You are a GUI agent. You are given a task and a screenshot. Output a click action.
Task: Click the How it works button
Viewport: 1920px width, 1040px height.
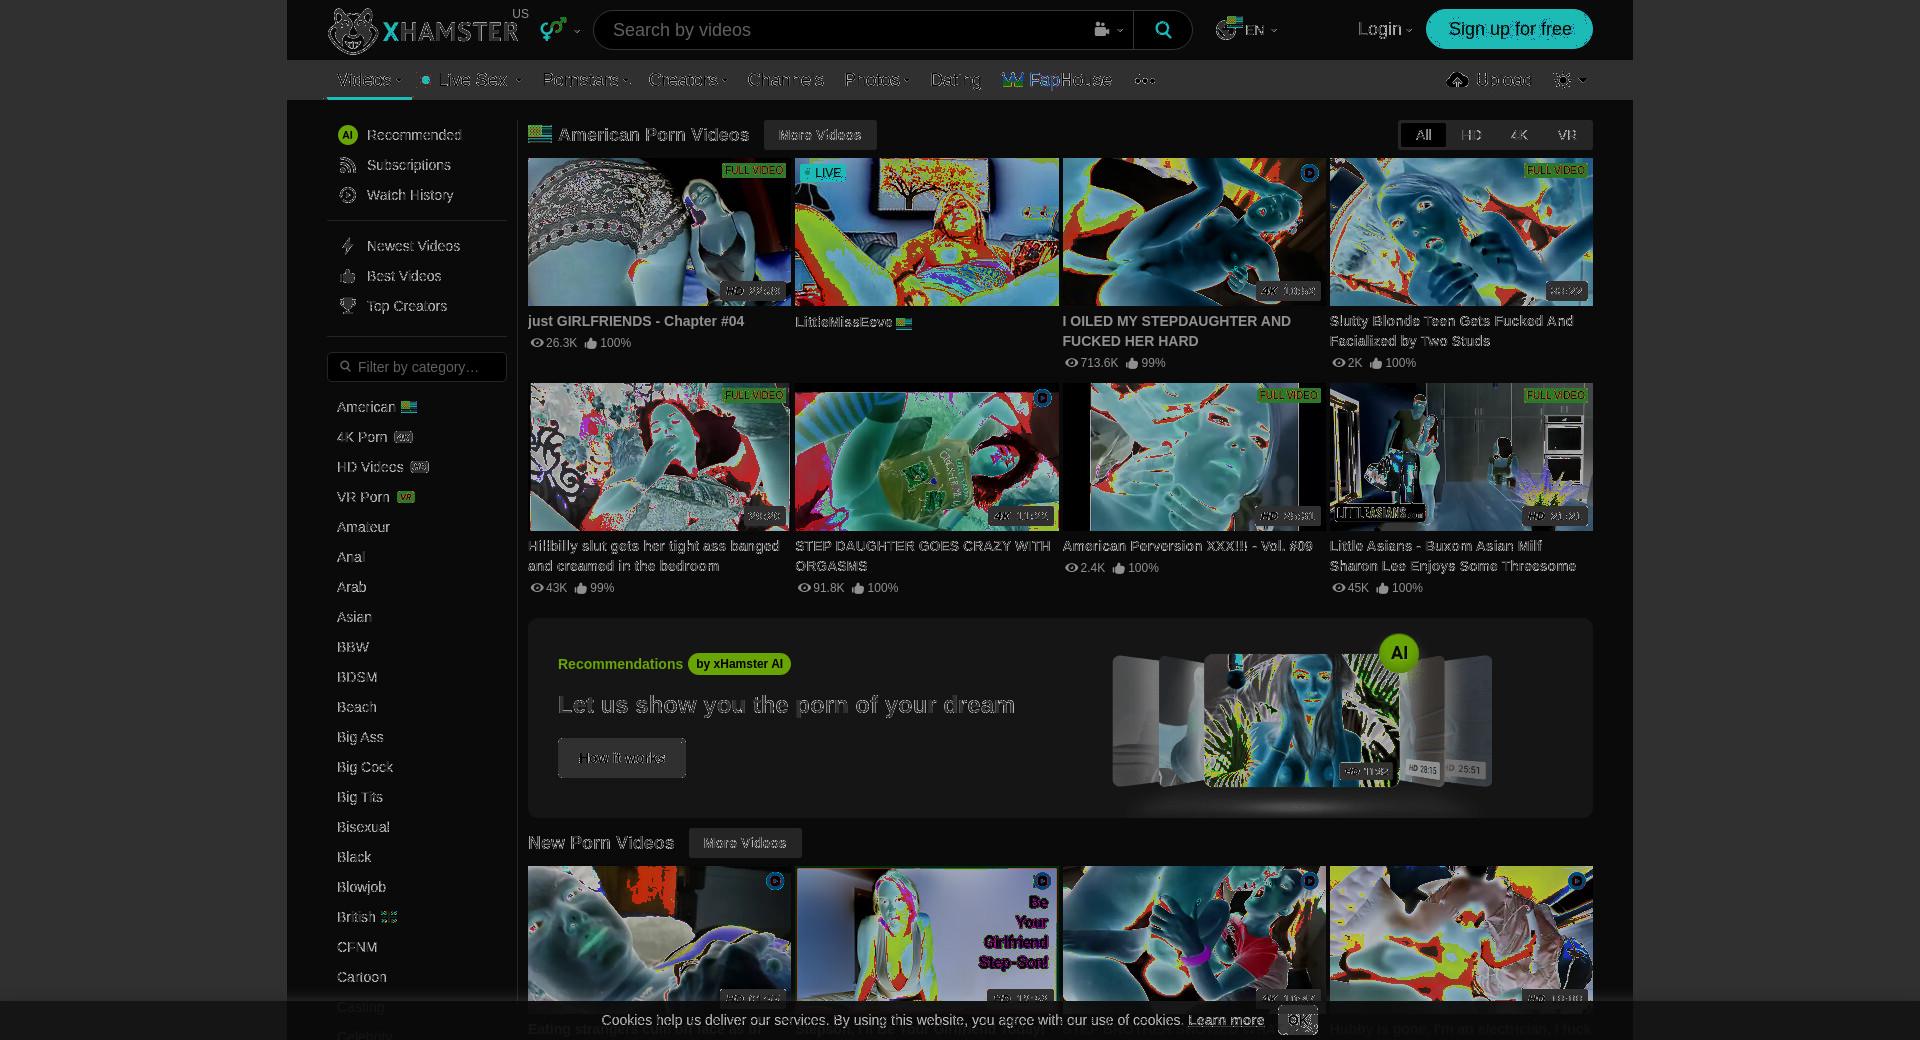pyautogui.click(x=622, y=758)
